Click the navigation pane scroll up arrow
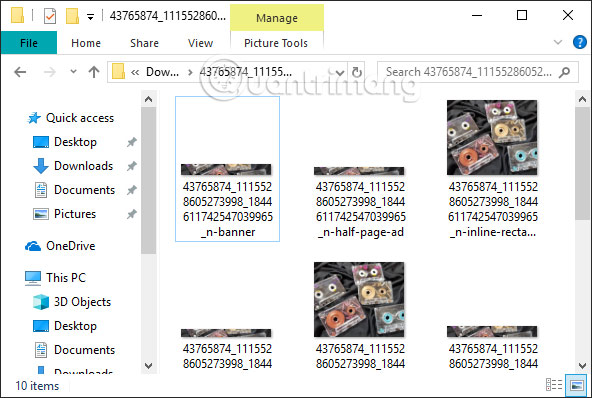This screenshot has width=592, height=398. coord(148,99)
